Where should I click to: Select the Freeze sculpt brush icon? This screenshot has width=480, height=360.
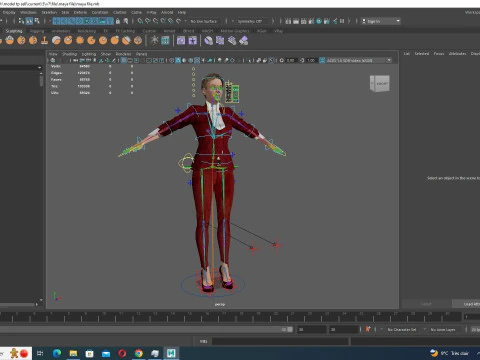coord(138,41)
